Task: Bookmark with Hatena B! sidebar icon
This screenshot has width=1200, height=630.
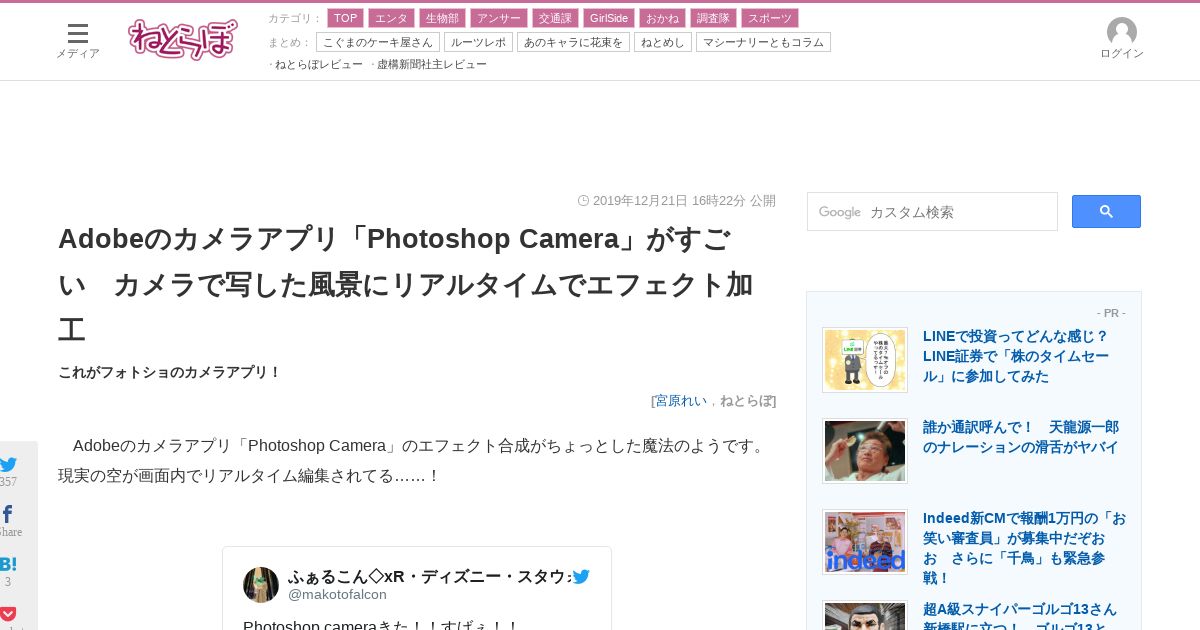Action: [x=8, y=564]
